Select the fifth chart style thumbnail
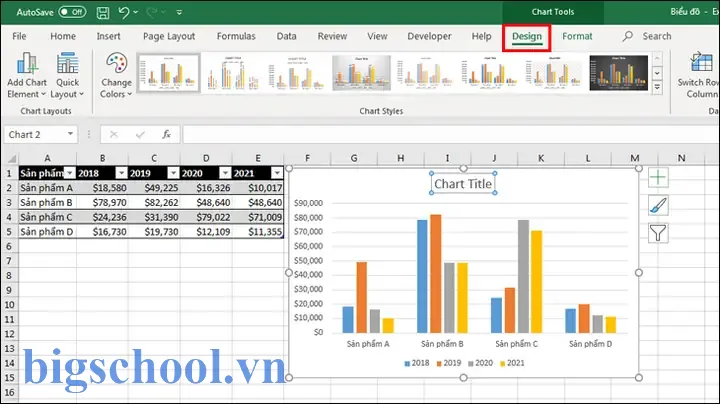This screenshot has height=404, width=720. coord(426,73)
